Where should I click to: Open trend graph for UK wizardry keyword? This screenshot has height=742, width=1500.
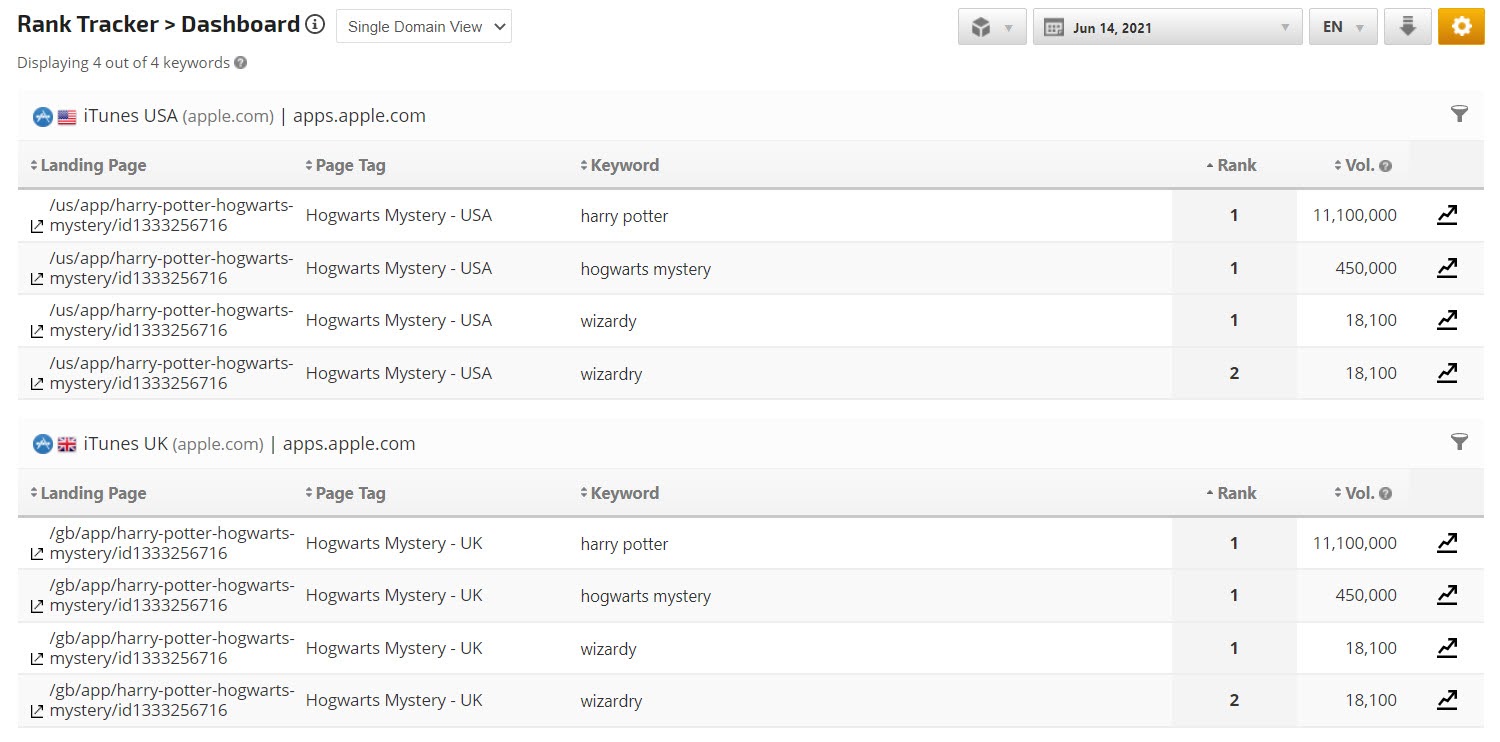(1446, 700)
